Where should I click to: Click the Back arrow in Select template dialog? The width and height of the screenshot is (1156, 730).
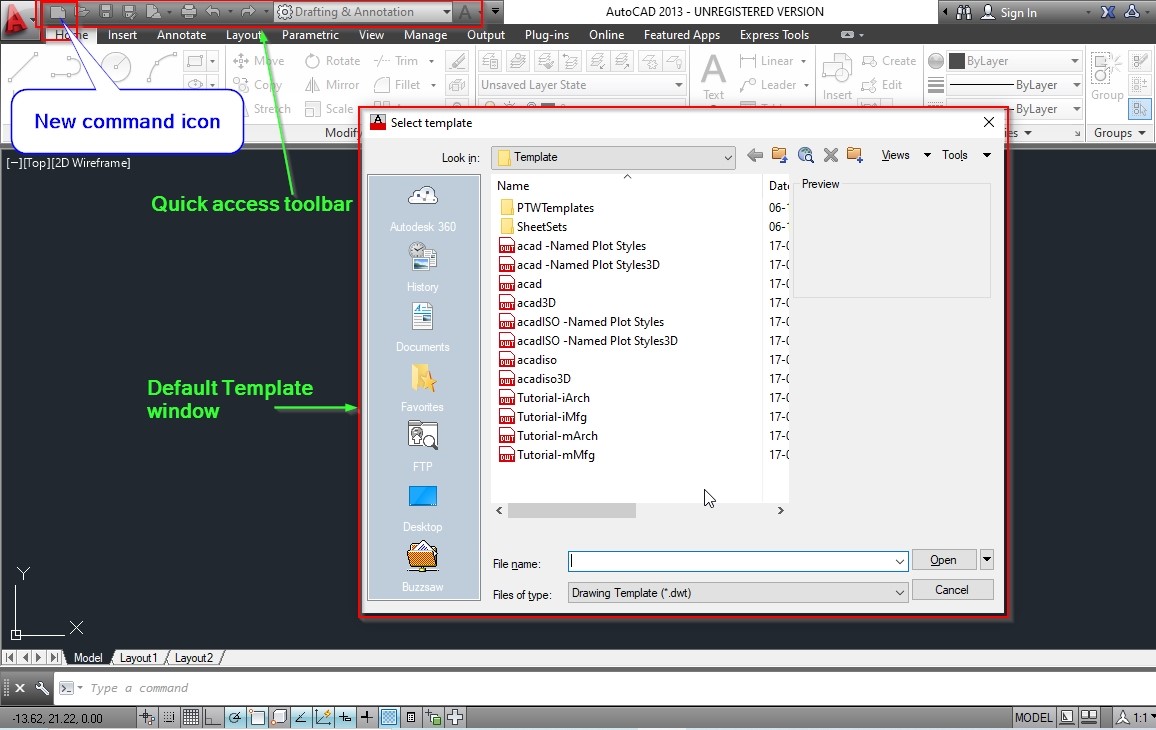(x=755, y=155)
